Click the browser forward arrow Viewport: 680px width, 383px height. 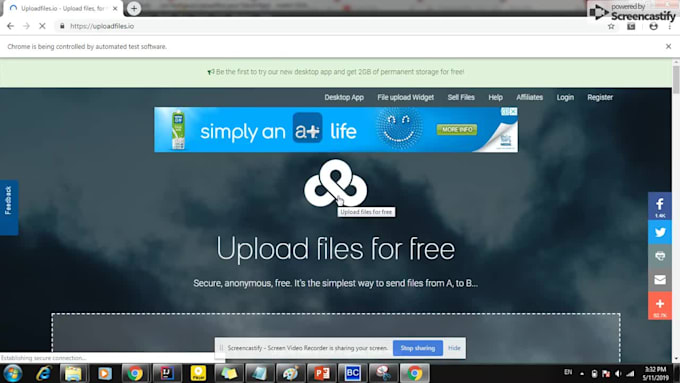(x=26, y=26)
